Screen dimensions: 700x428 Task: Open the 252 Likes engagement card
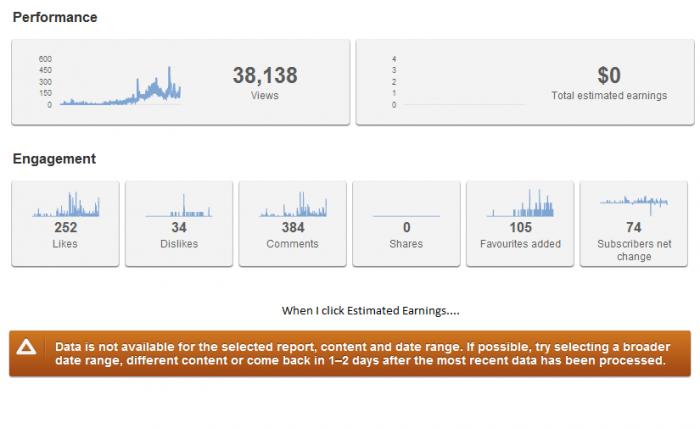tap(65, 224)
